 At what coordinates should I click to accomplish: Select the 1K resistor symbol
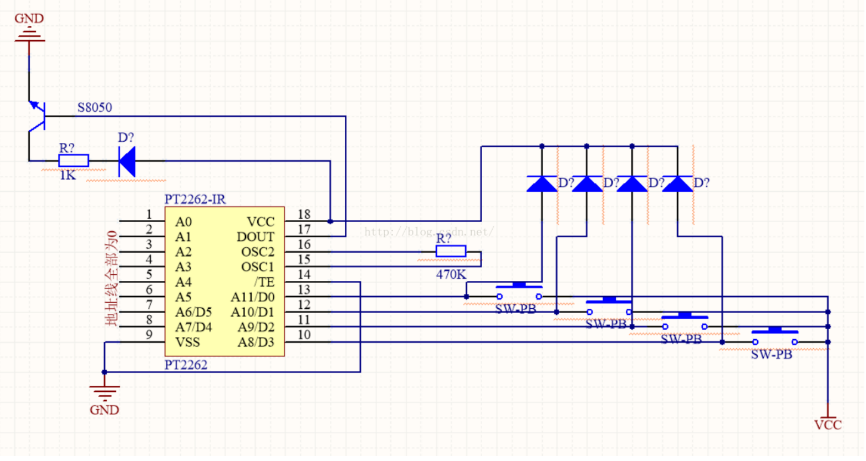[73, 161]
